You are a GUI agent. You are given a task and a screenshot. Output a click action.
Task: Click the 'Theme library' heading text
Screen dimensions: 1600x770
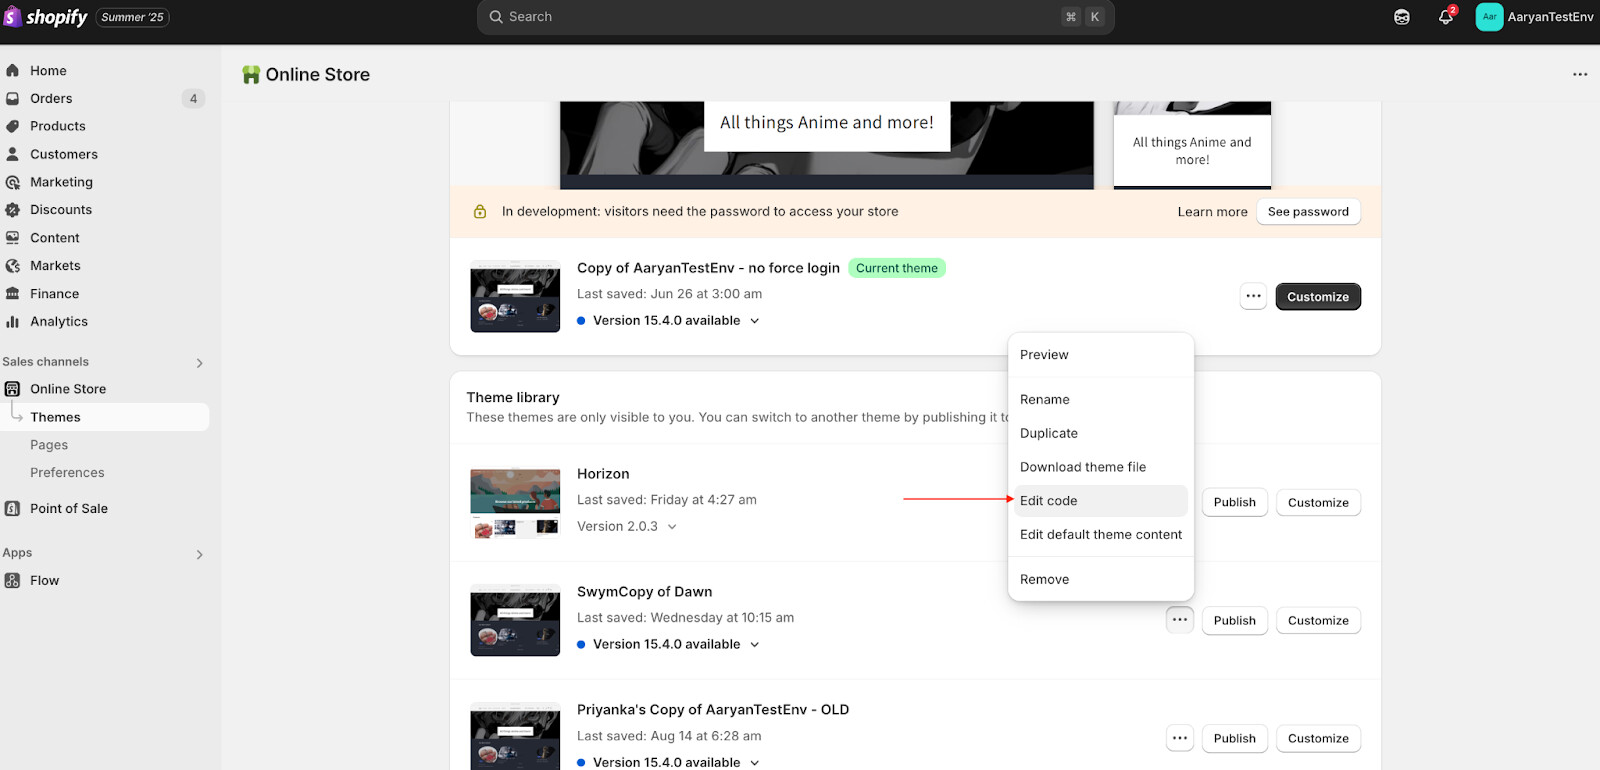pyautogui.click(x=513, y=397)
